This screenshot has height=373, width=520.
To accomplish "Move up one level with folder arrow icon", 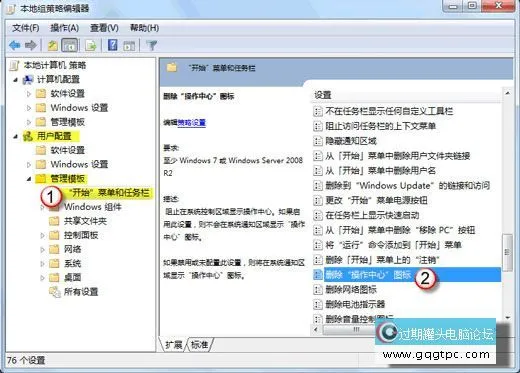I will pyautogui.click(x=53, y=45).
